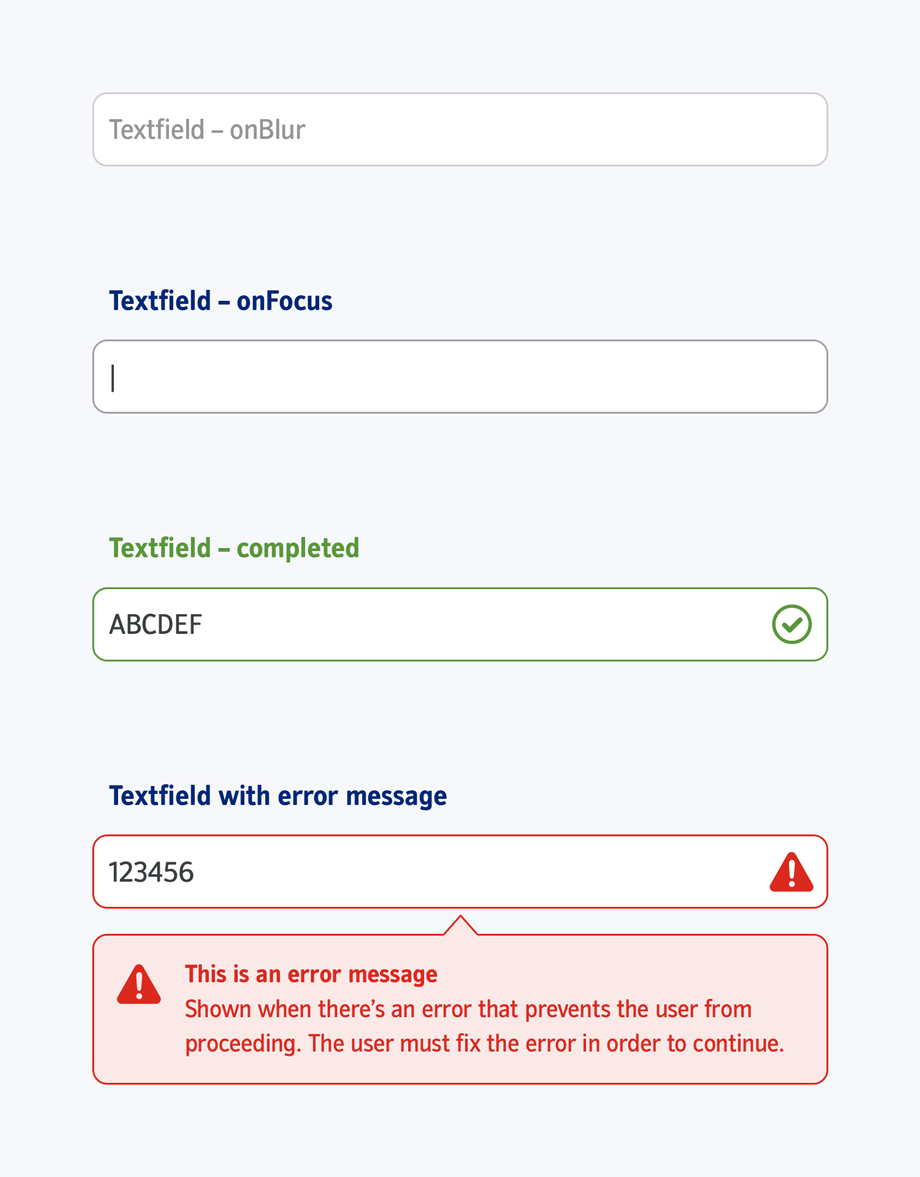920x1177 pixels.
Task: Click the green checkmark icon in completed field
Action: 791,624
